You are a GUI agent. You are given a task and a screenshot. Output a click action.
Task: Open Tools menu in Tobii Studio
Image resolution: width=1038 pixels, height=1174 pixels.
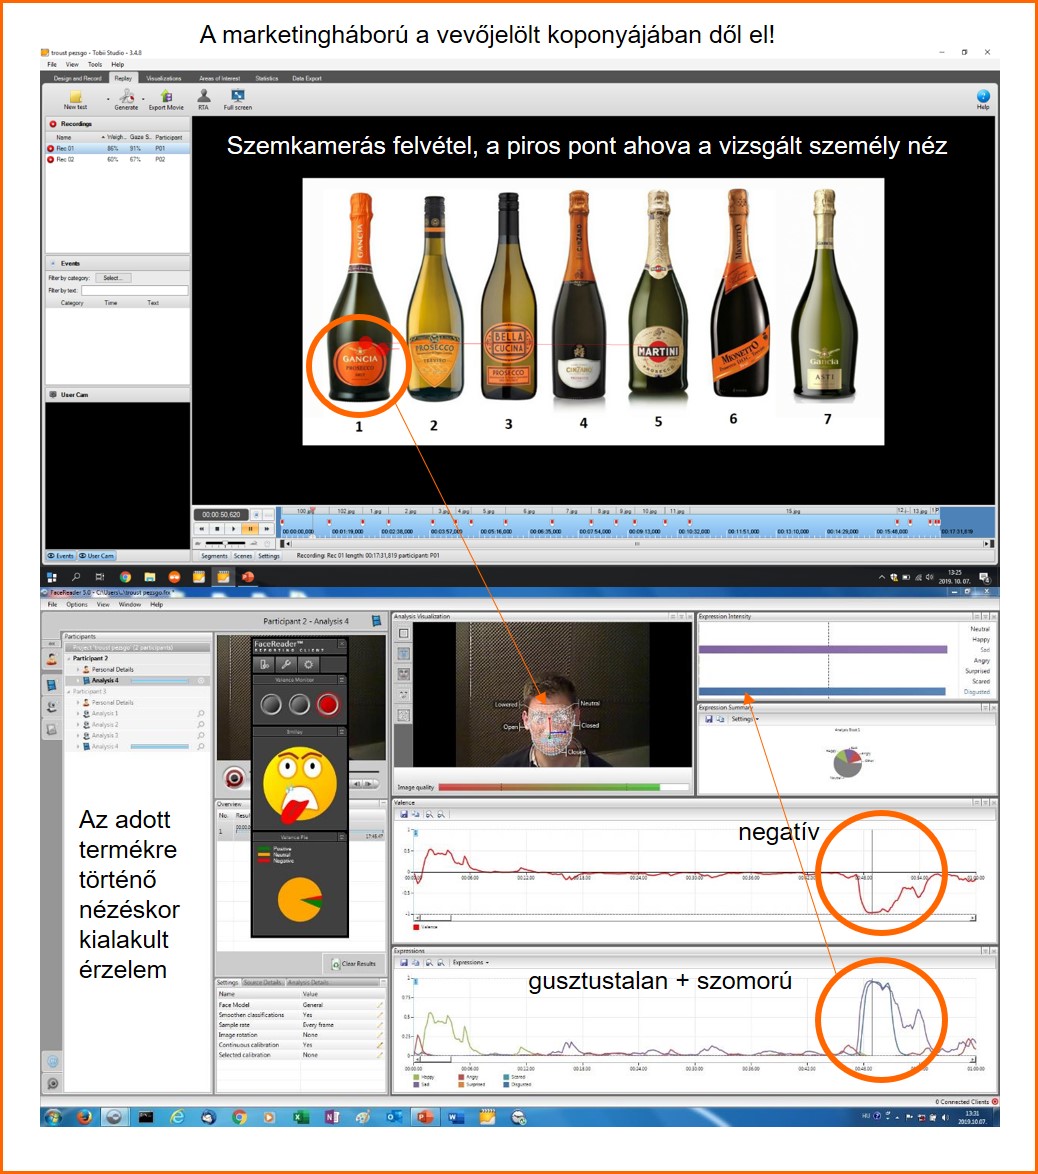tap(94, 64)
